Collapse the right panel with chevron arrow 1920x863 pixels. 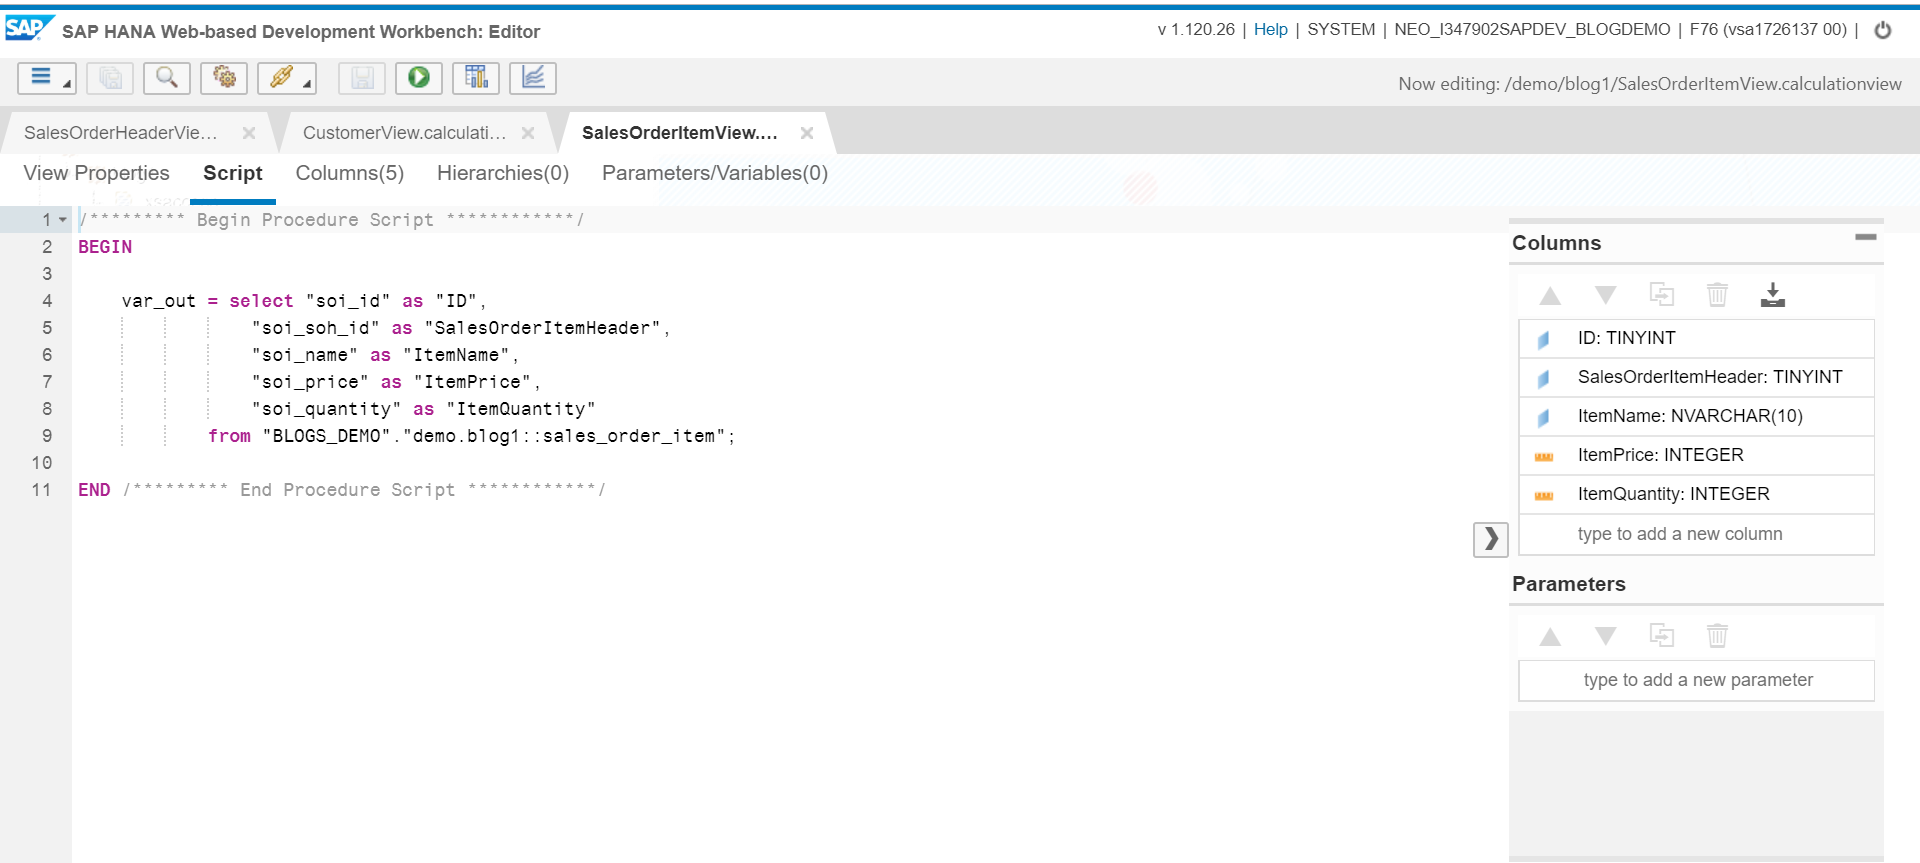click(x=1490, y=539)
